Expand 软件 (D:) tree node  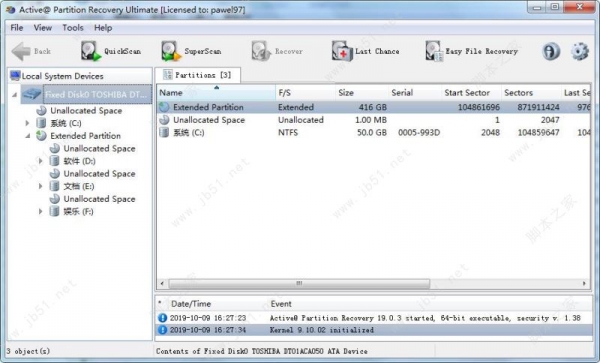click(41, 161)
